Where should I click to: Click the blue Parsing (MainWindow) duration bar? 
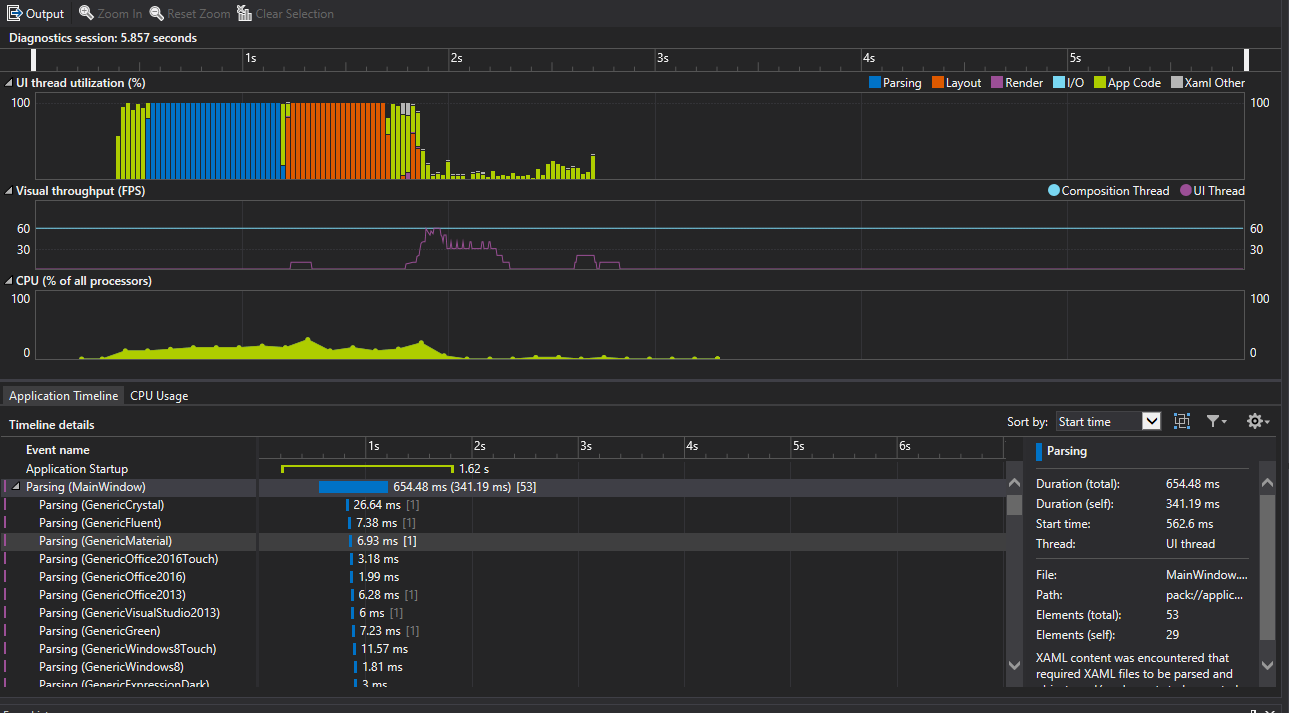click(352, 487)
